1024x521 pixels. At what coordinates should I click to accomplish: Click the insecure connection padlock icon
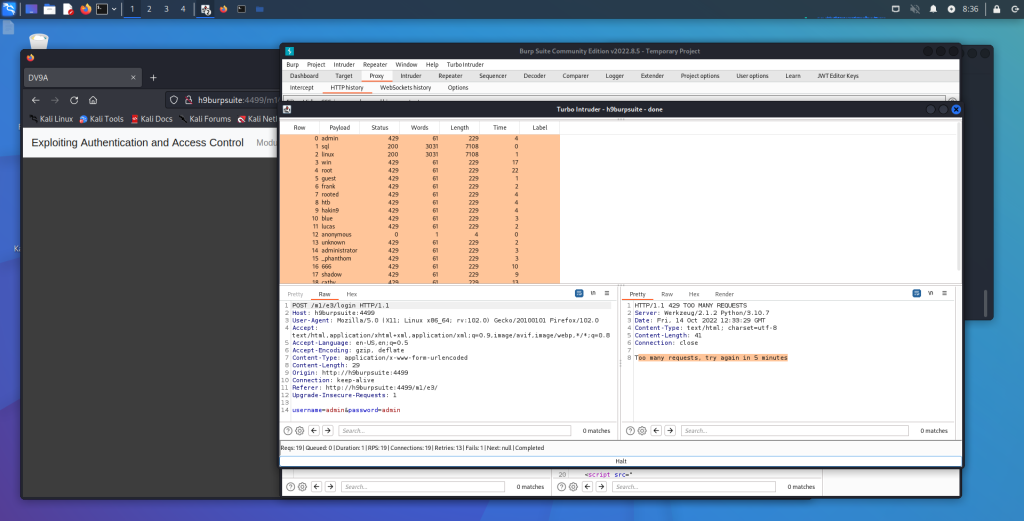188,100
